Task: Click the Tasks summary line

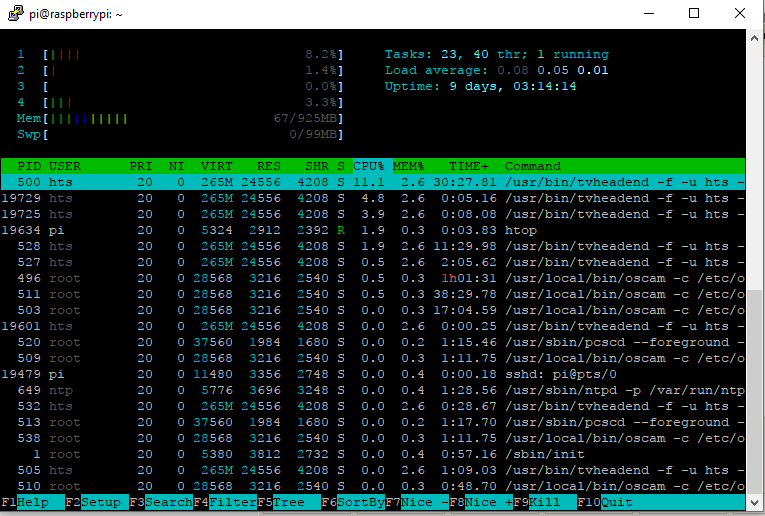Action: point(497,54)
